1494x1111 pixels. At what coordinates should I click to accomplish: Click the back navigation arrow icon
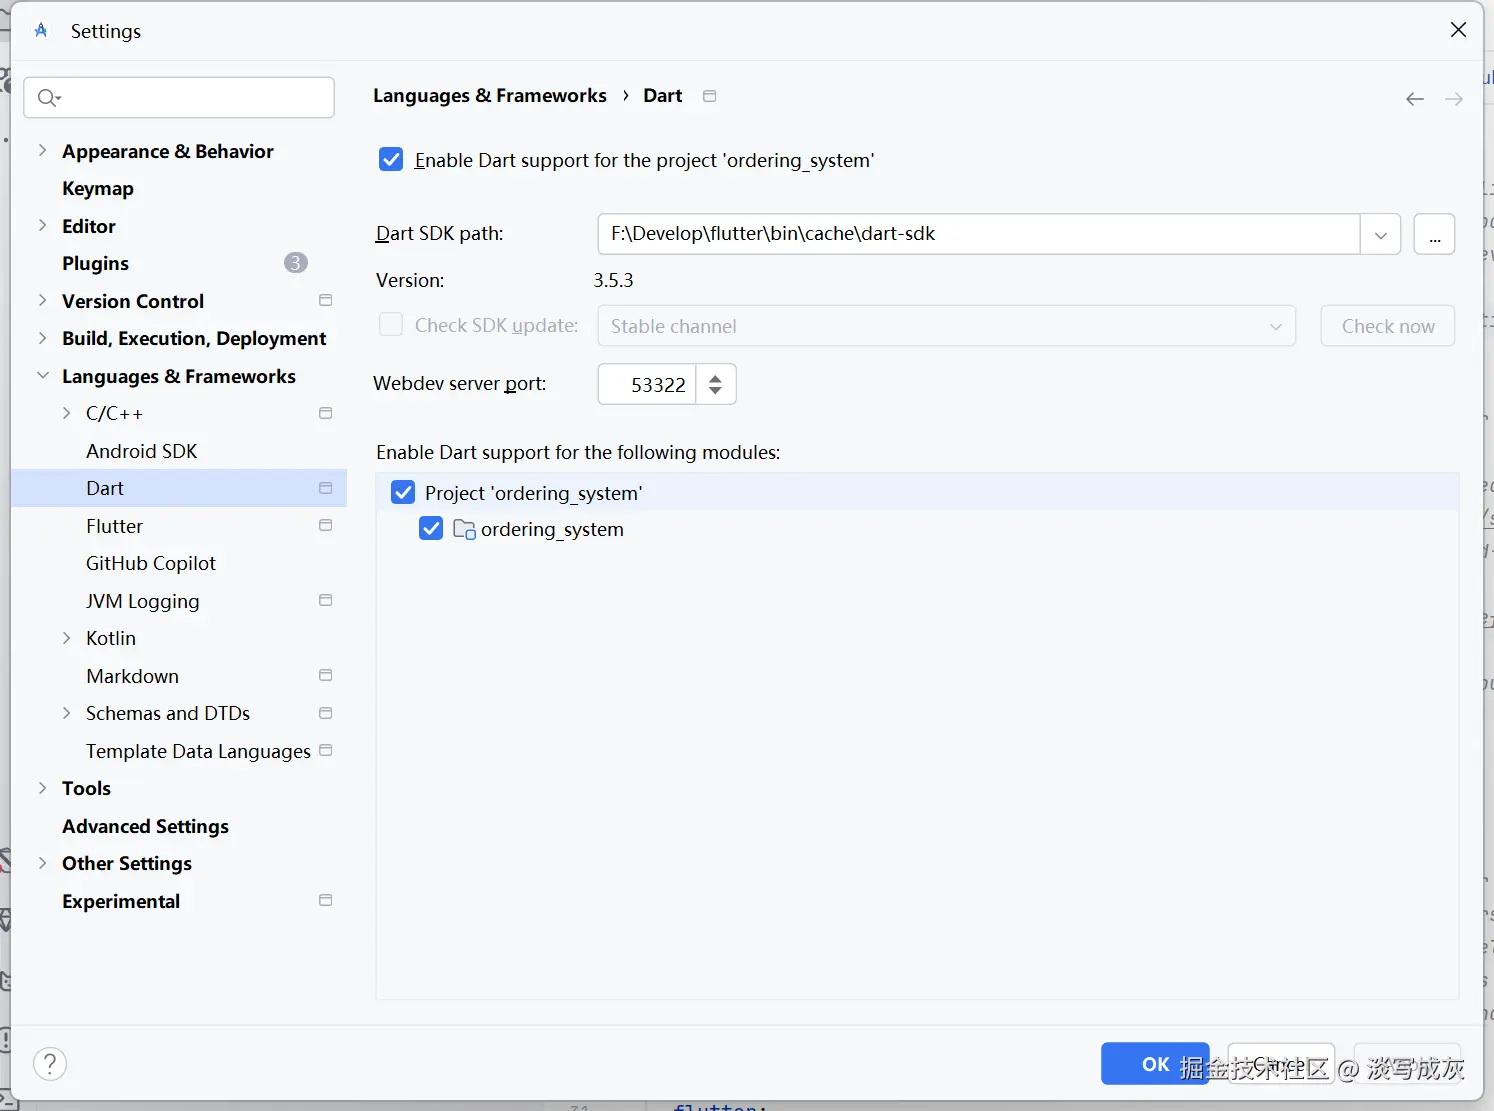[x=1414, y=98]
